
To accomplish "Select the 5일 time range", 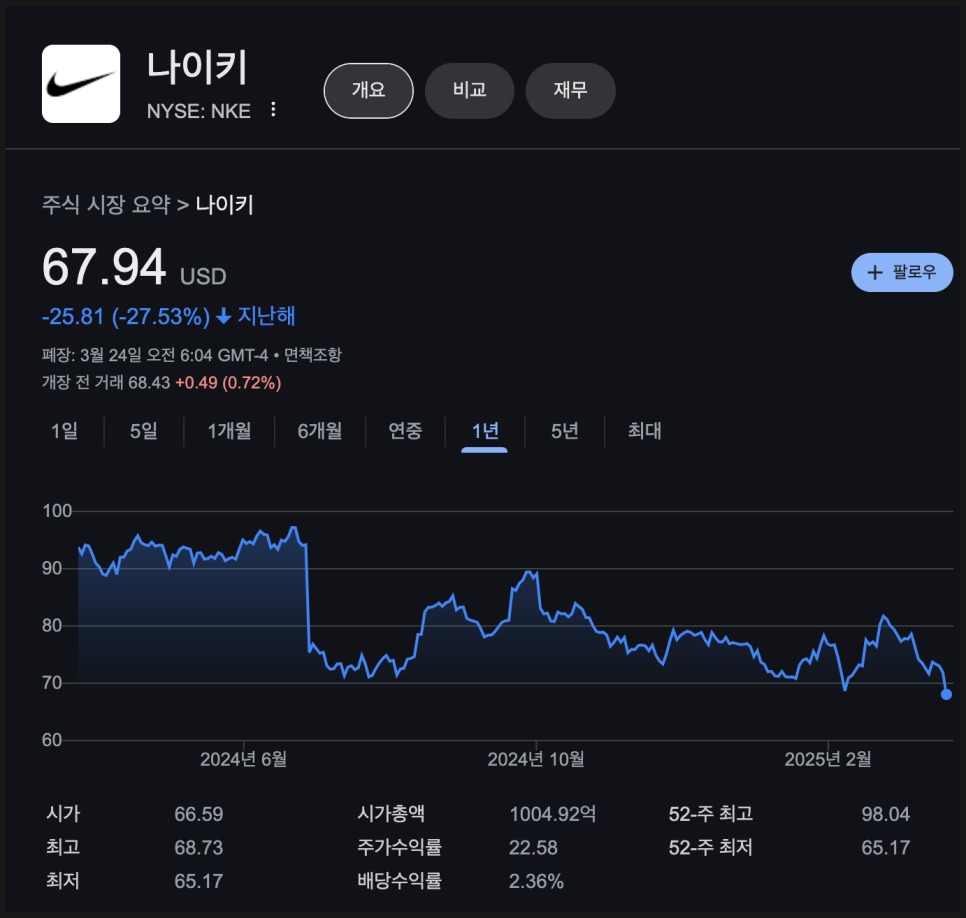I will (x=143, y=431).
